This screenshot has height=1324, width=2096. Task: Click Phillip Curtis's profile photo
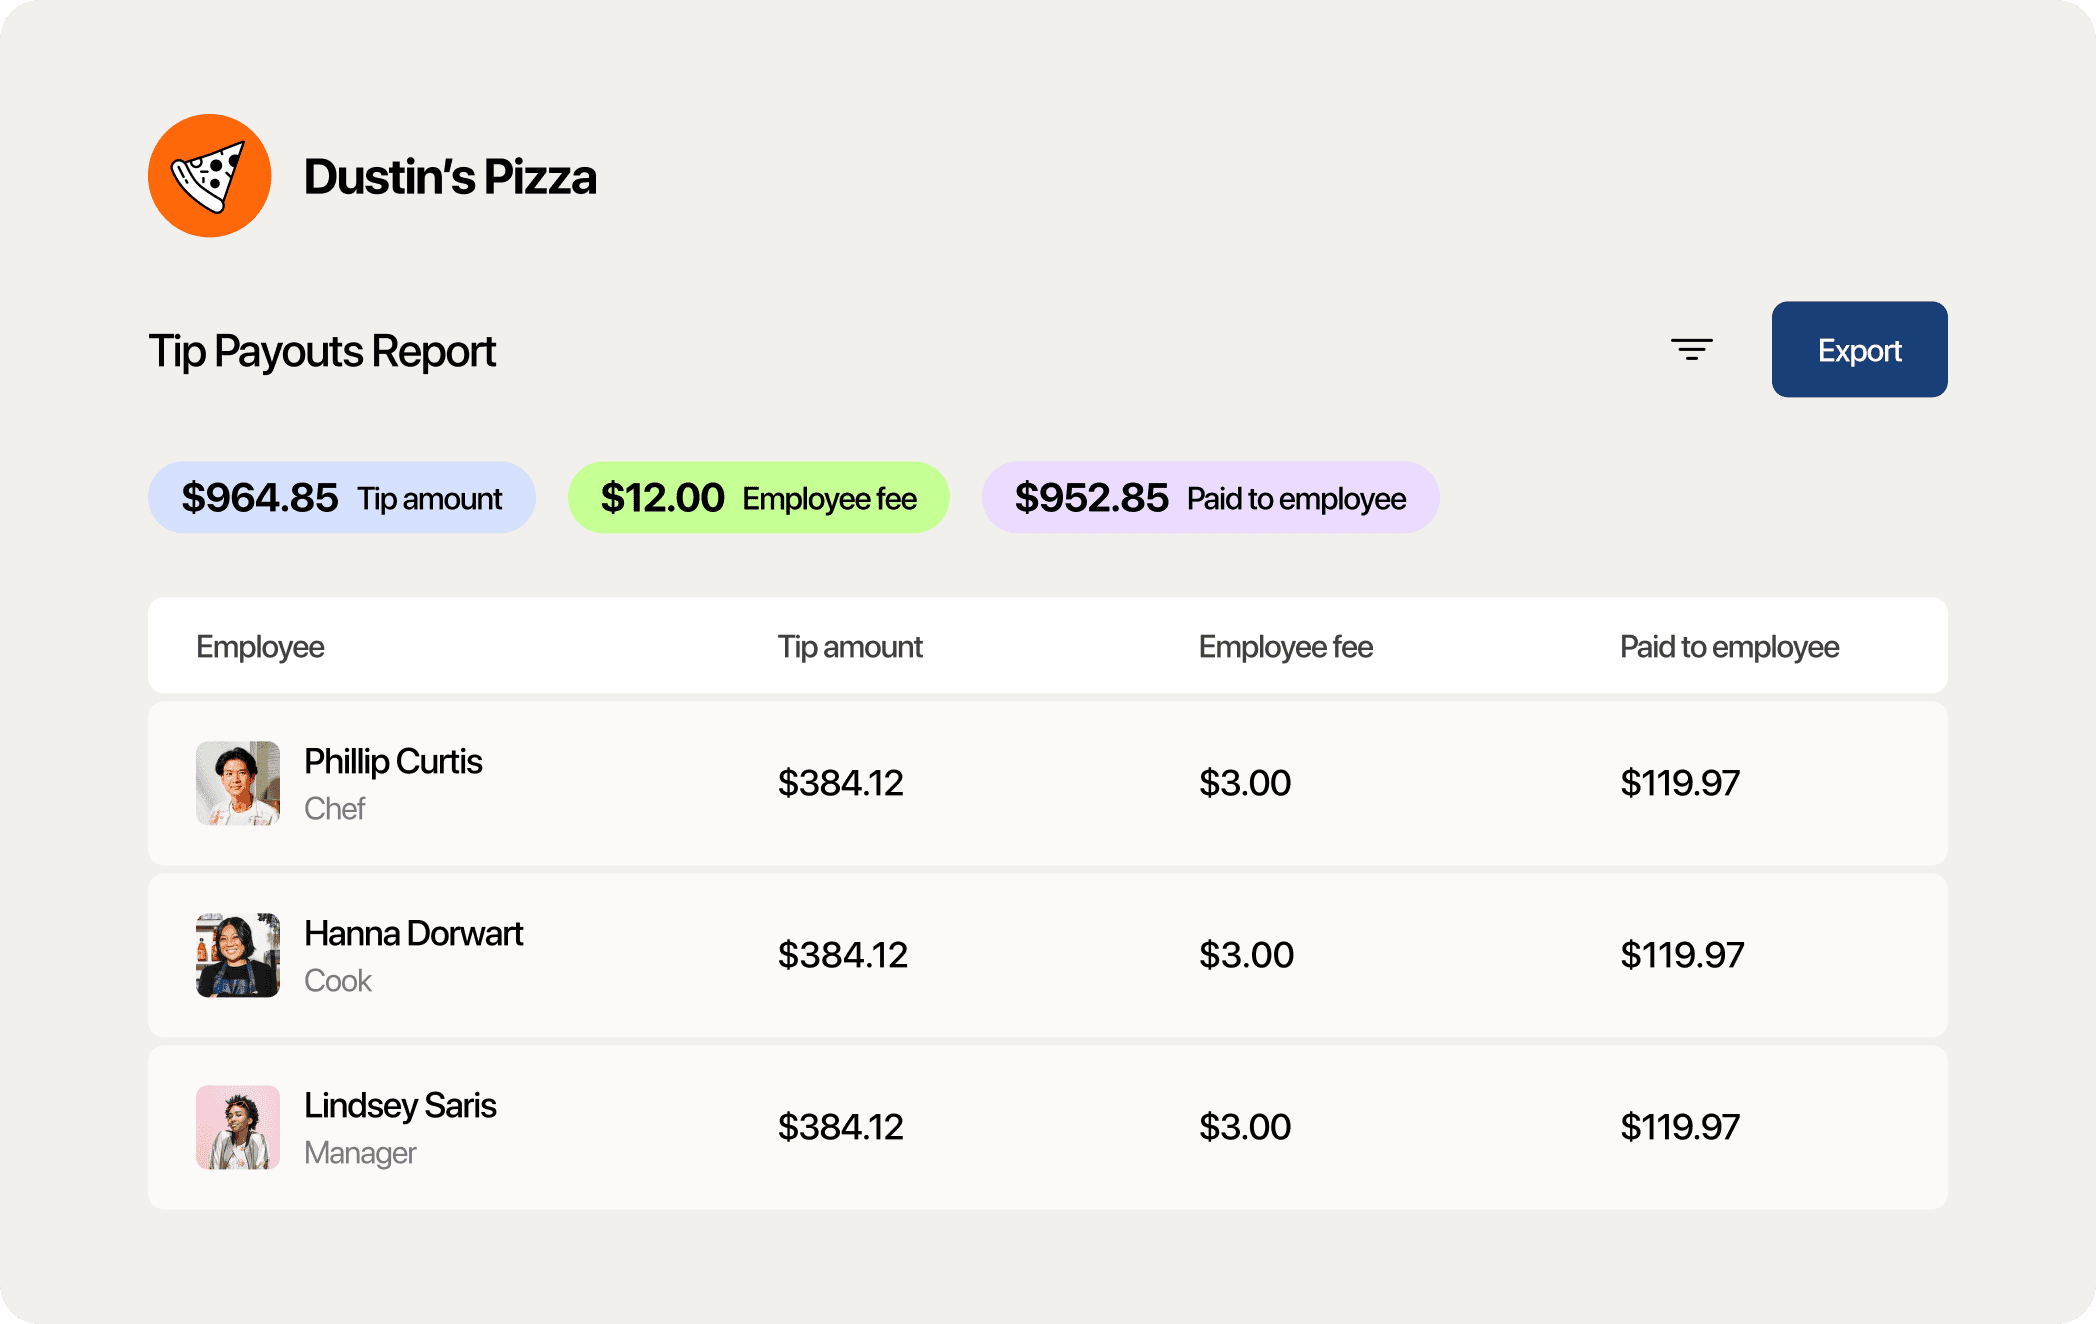pyautogui.click(x=238, y=783)
